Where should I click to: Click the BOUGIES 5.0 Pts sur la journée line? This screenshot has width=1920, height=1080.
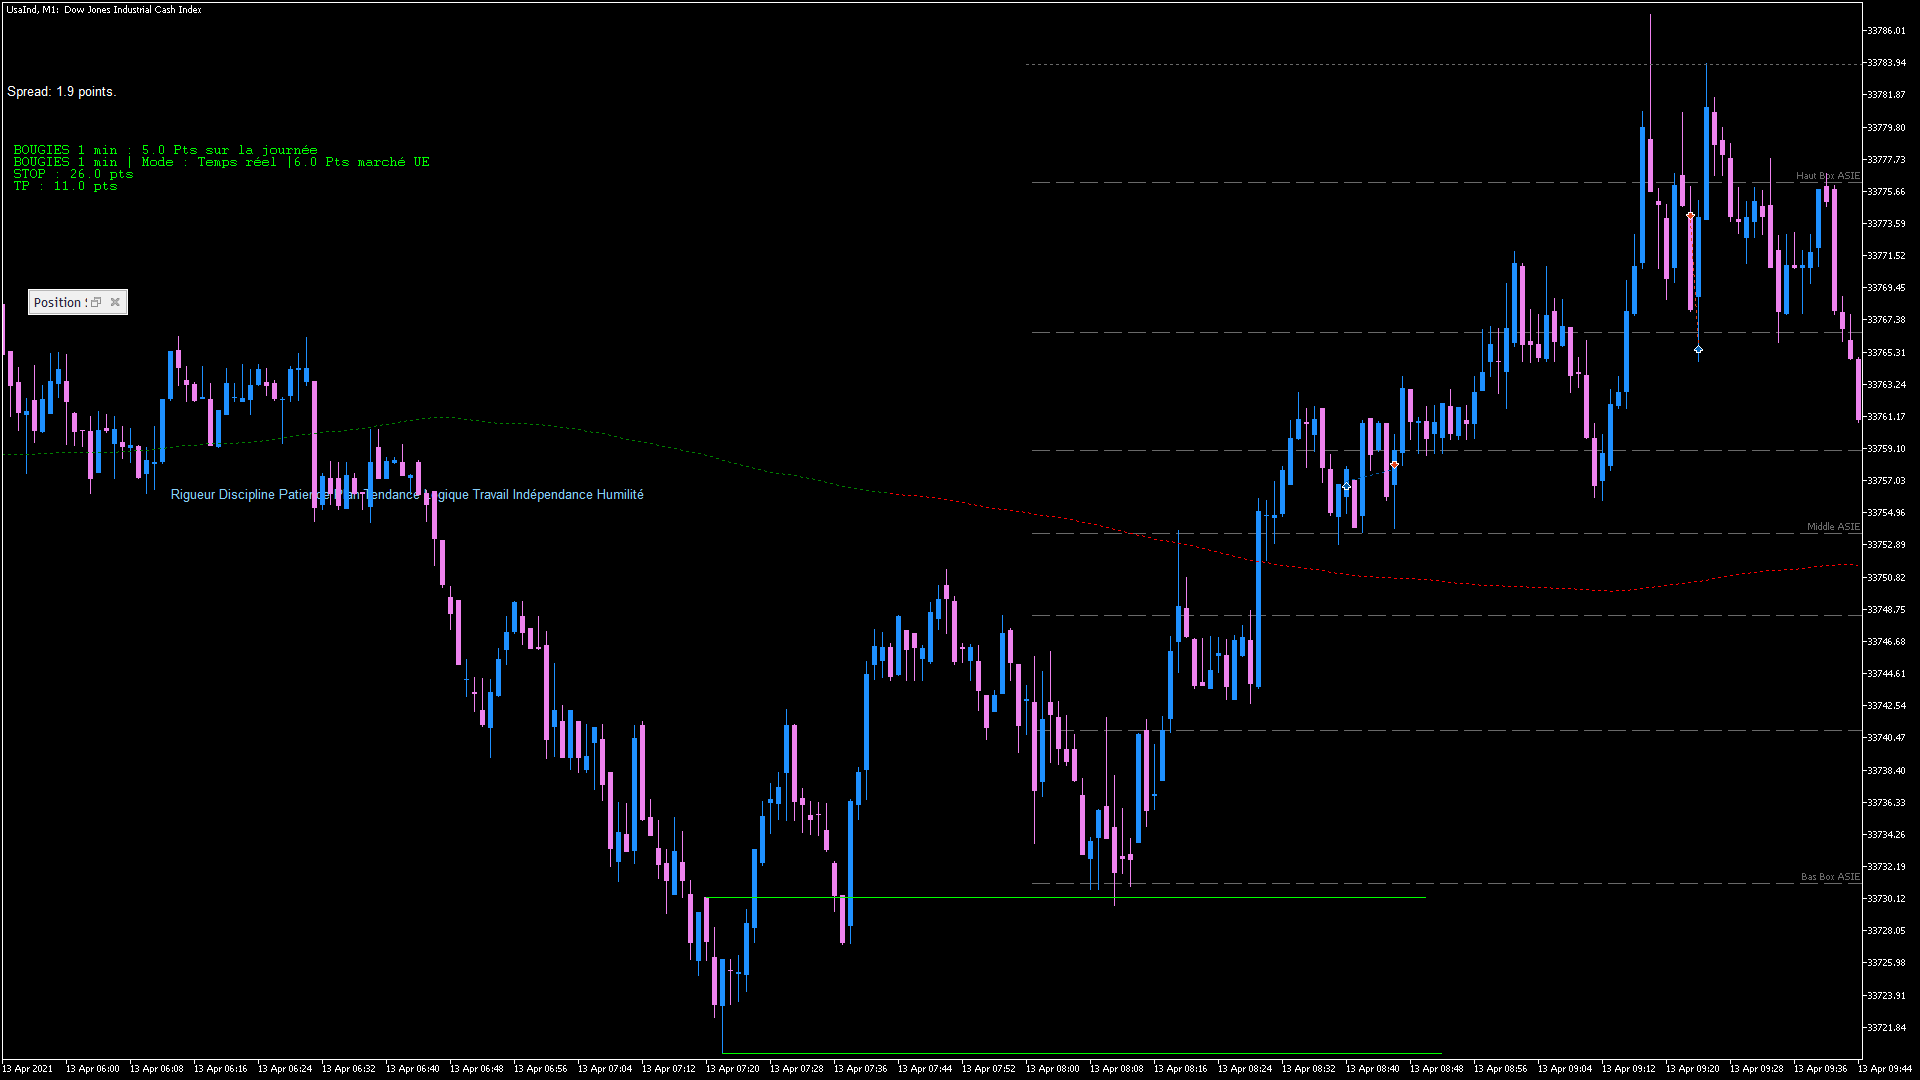[165, 150]
